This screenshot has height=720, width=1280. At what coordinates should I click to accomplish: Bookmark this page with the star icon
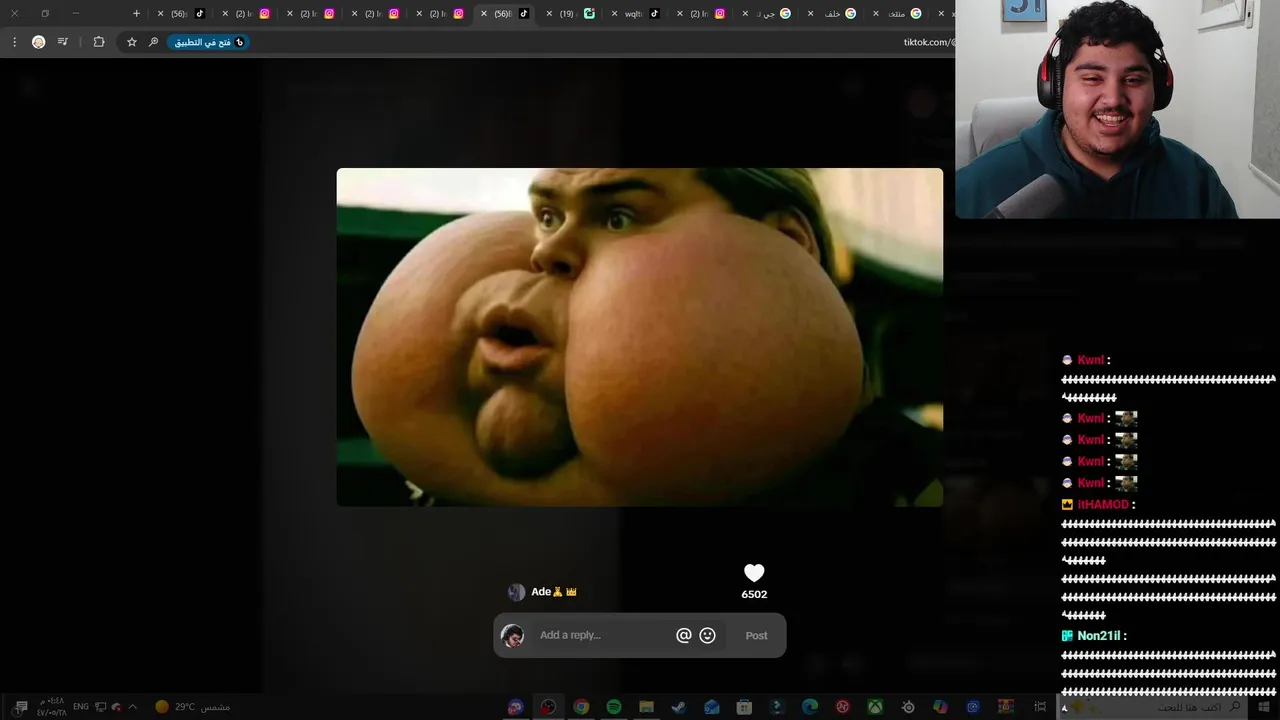[131, 42]
